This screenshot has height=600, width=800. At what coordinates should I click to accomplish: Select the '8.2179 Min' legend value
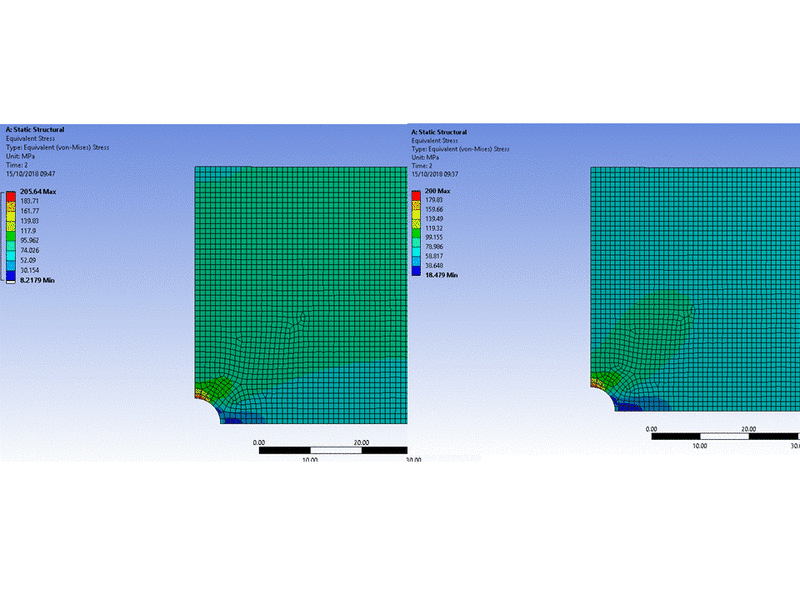pyautogui.click(x=37, y=280)
